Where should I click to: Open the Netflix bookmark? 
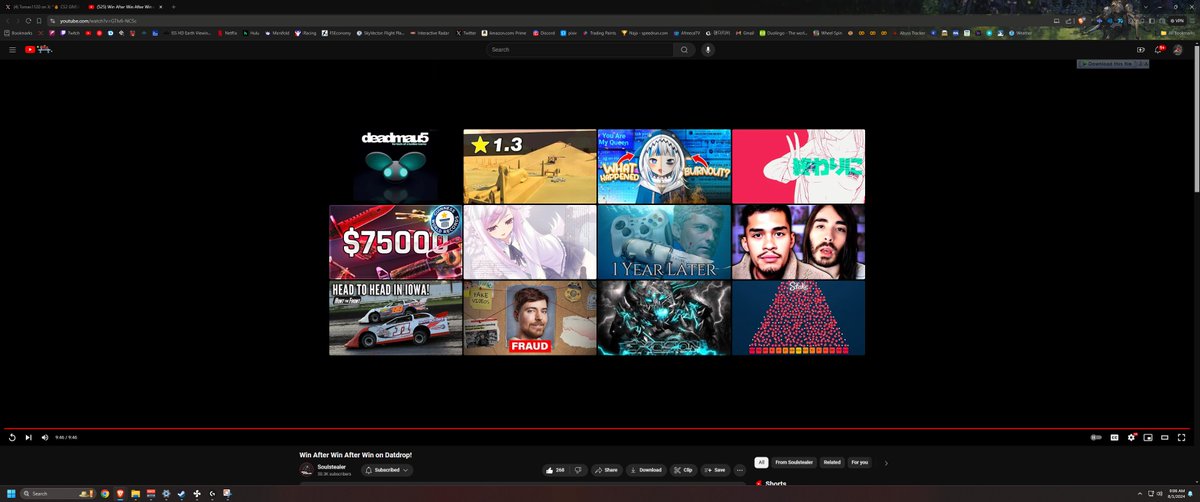[228, 33]
